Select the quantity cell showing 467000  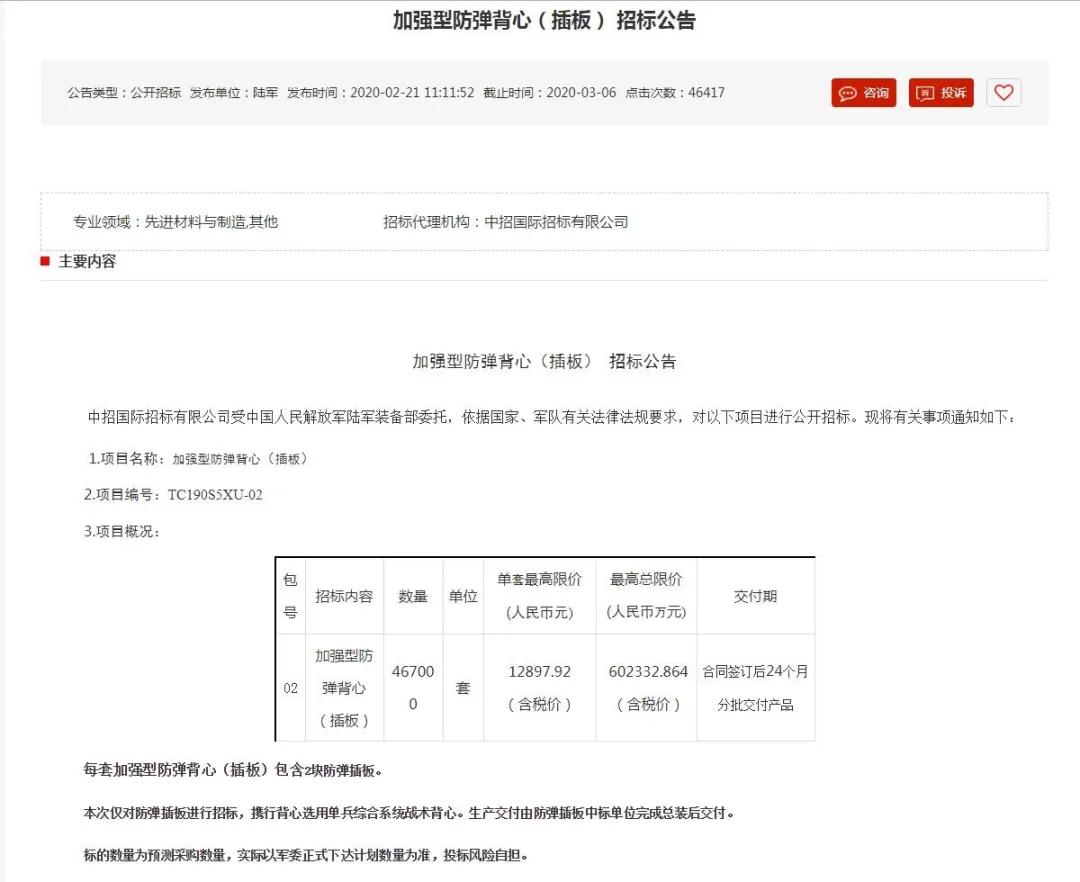pyautogui.click(x=414, y=680)
